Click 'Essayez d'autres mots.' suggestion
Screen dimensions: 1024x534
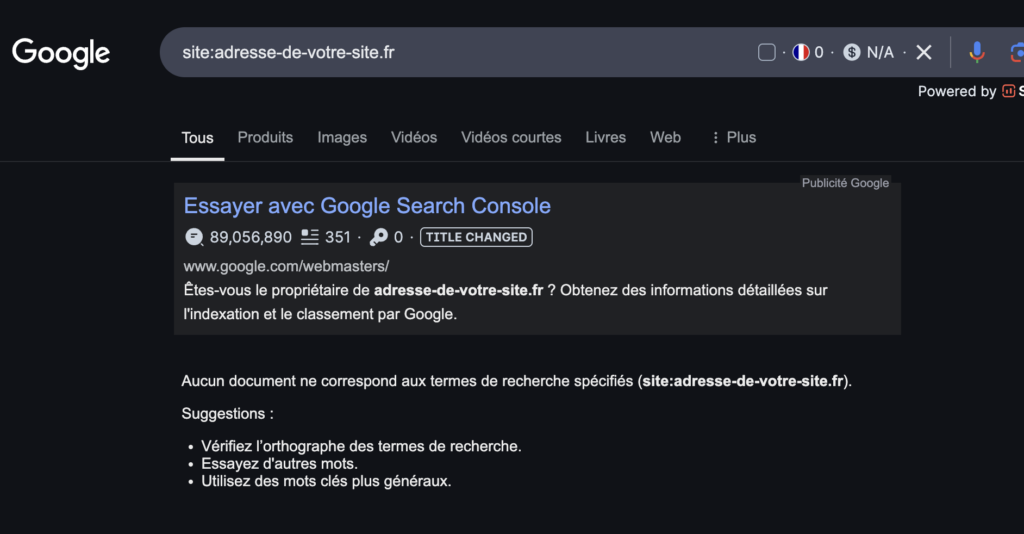point(280,463)
